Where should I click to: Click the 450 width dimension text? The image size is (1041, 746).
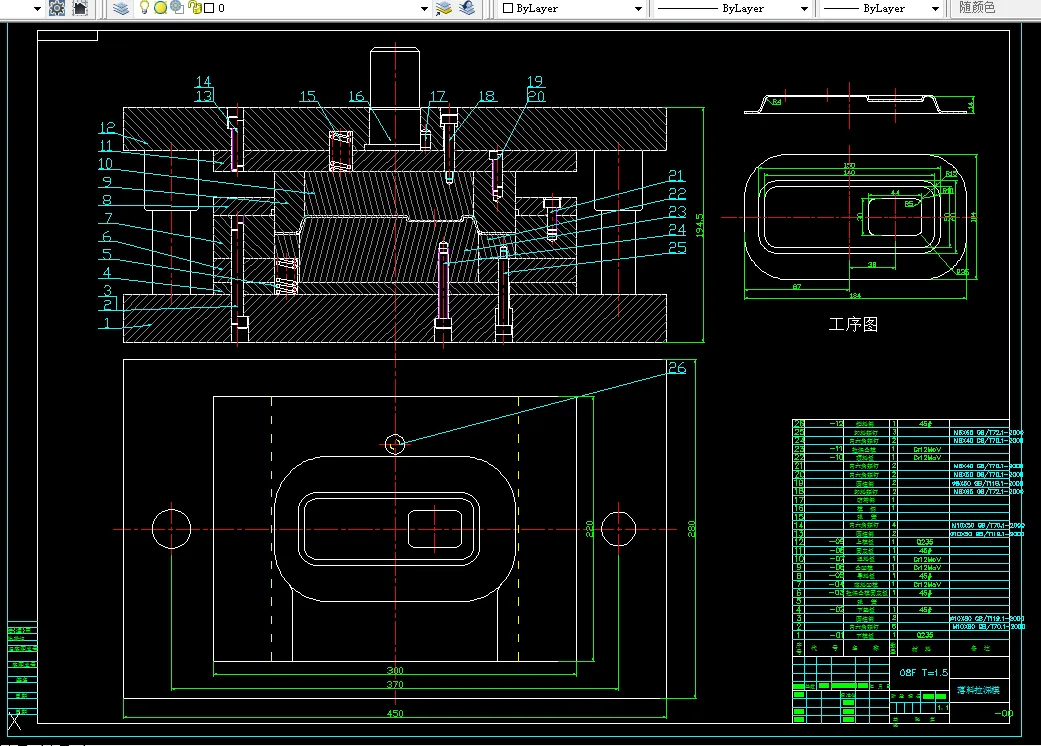point(395,713)
